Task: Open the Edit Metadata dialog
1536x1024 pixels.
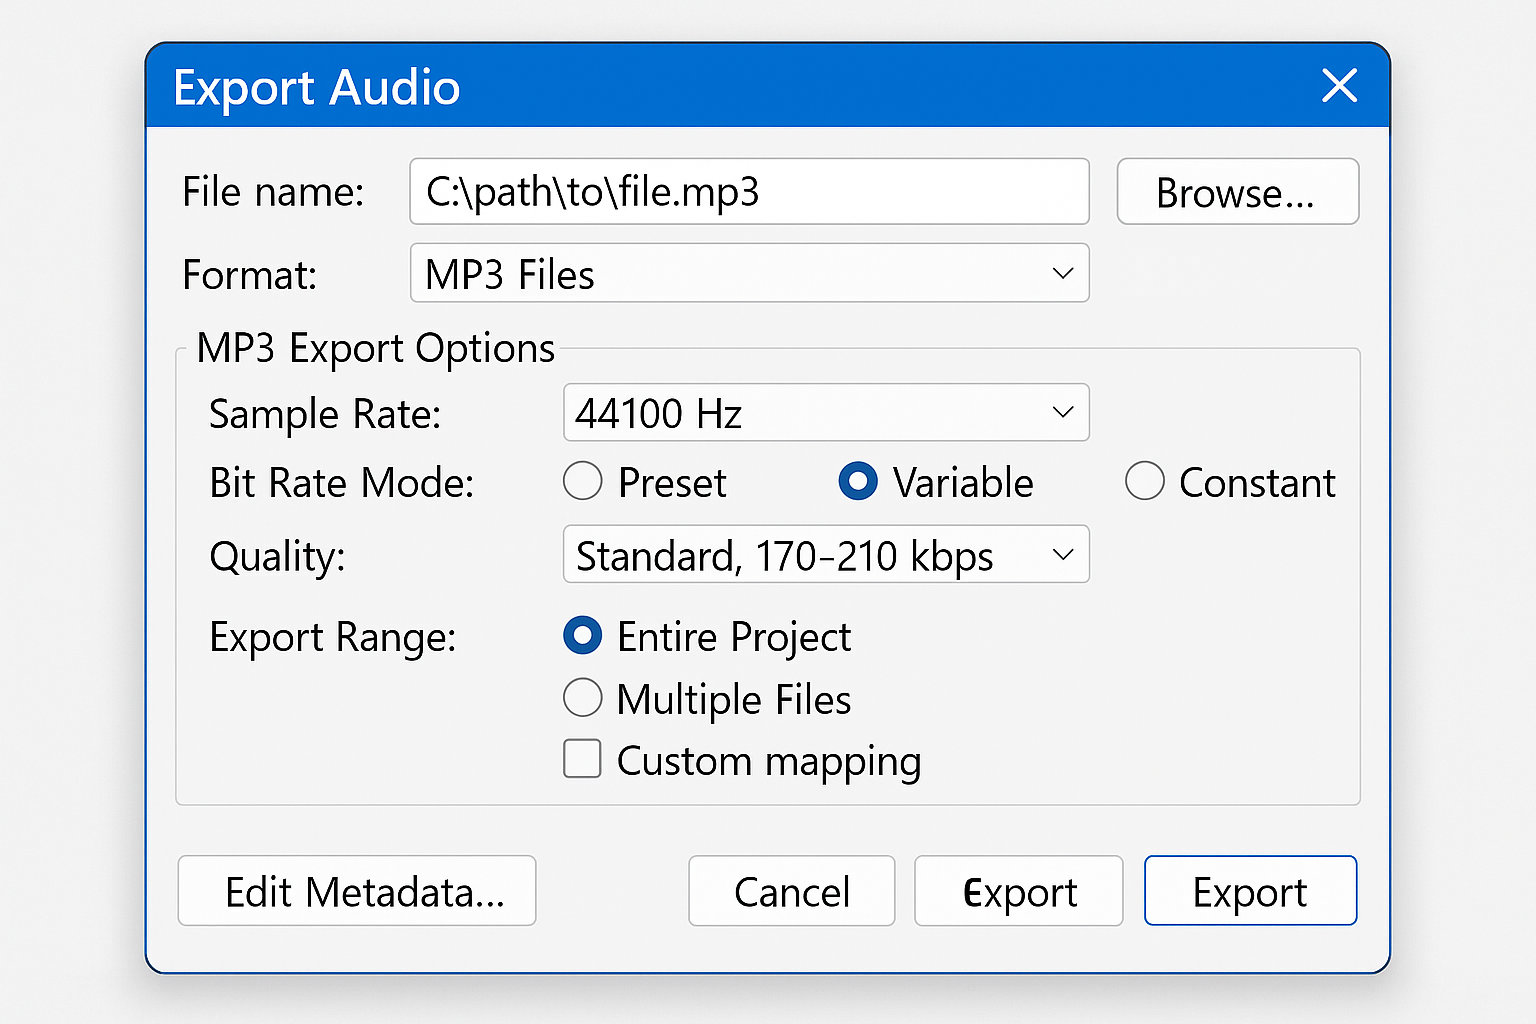Action: click(356, 891)
